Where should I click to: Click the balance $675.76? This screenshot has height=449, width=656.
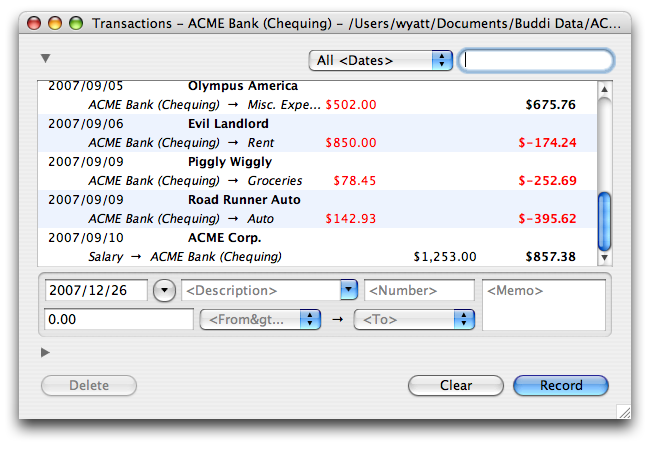coord(551,105)
